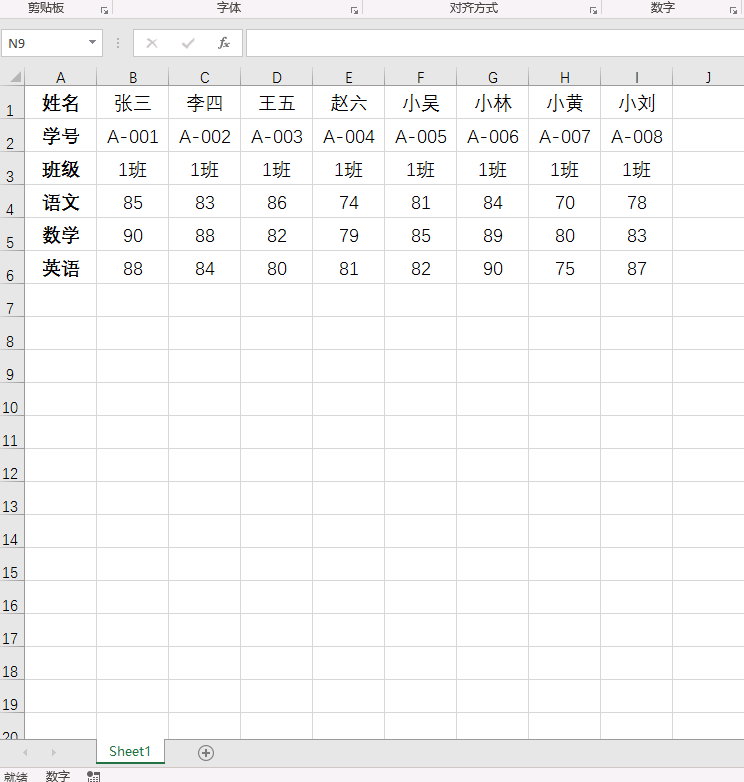Click 赵六's 数学 score 79

tap(349, 234)
